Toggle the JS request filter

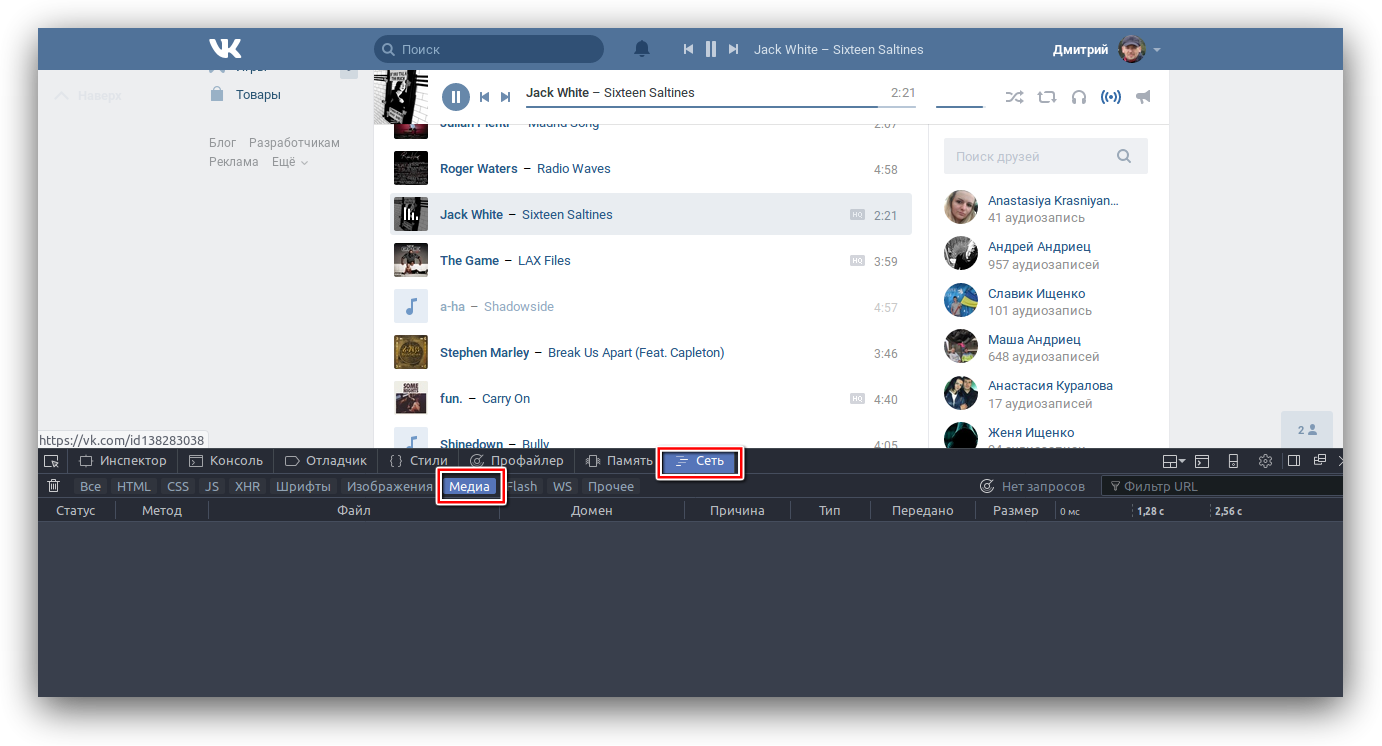click(211, 486)
